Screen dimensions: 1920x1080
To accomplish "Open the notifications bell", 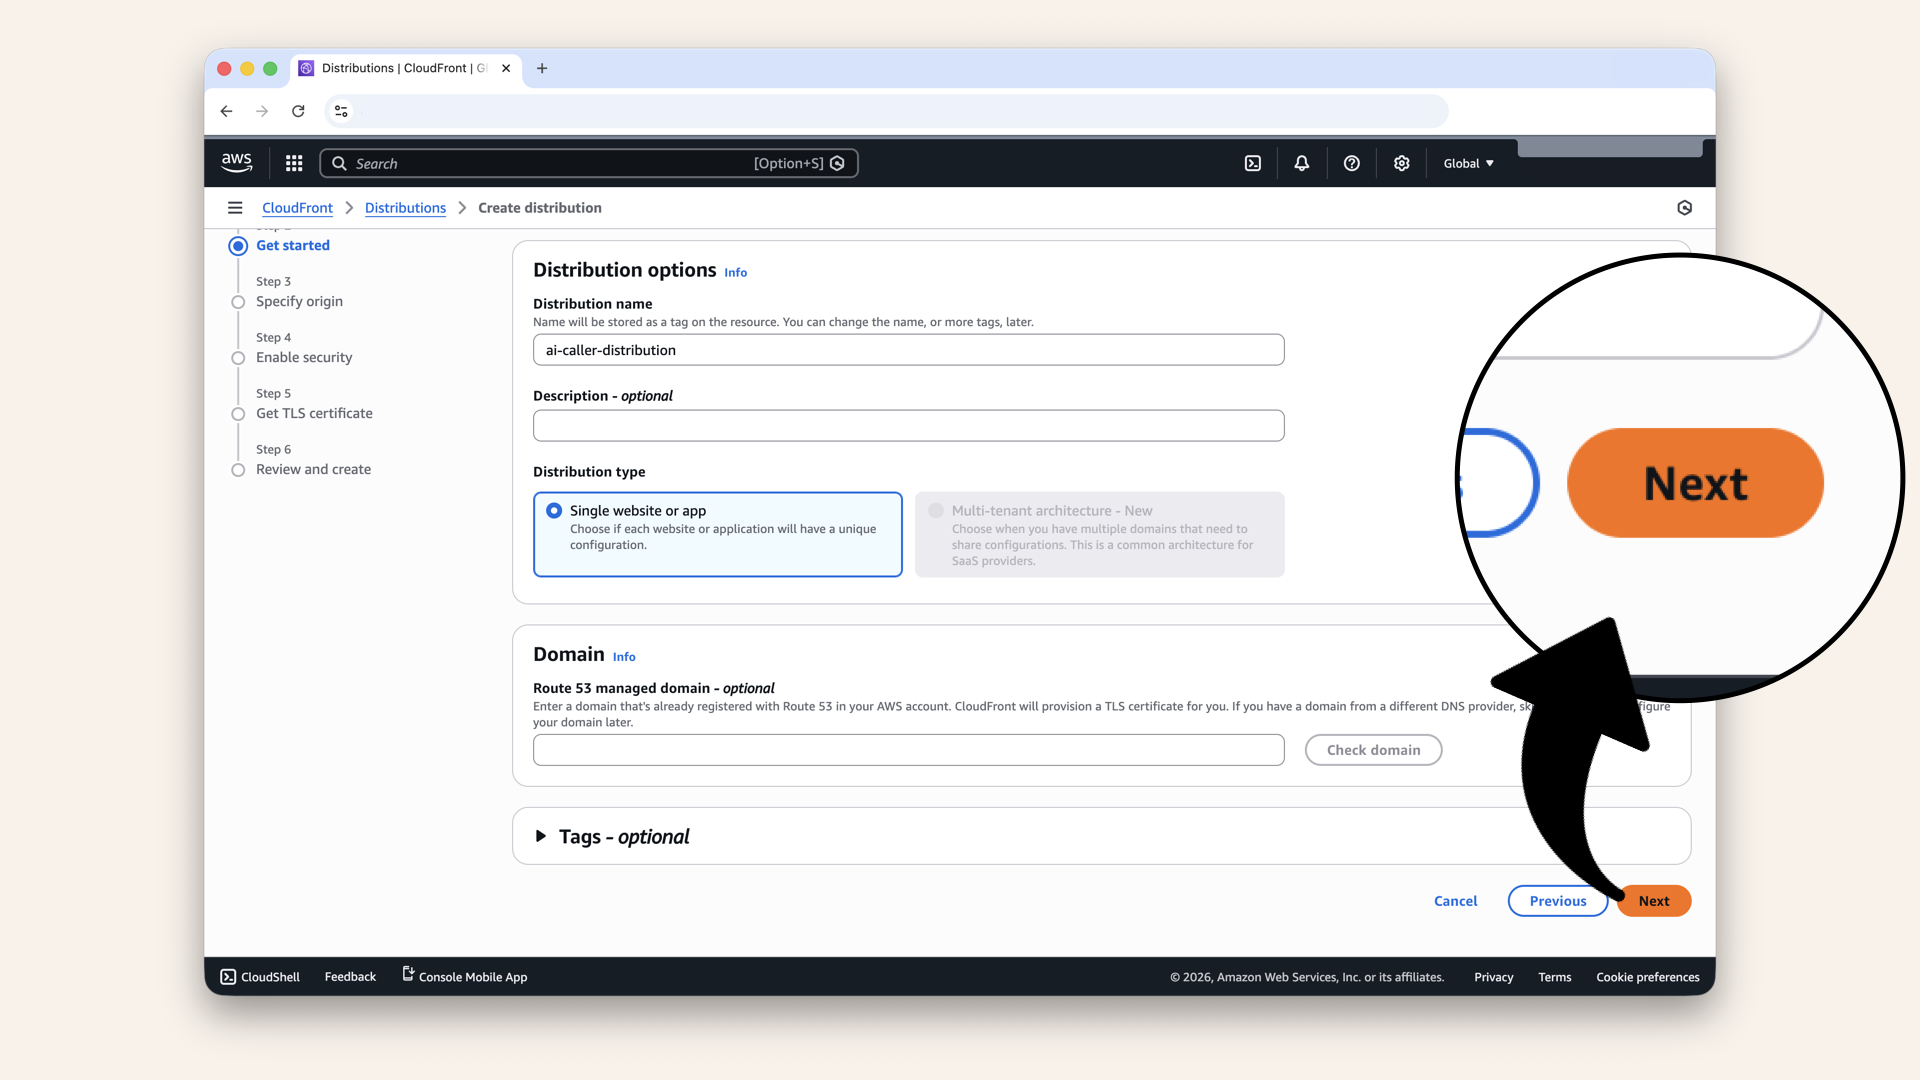I will click(1301, 163).
